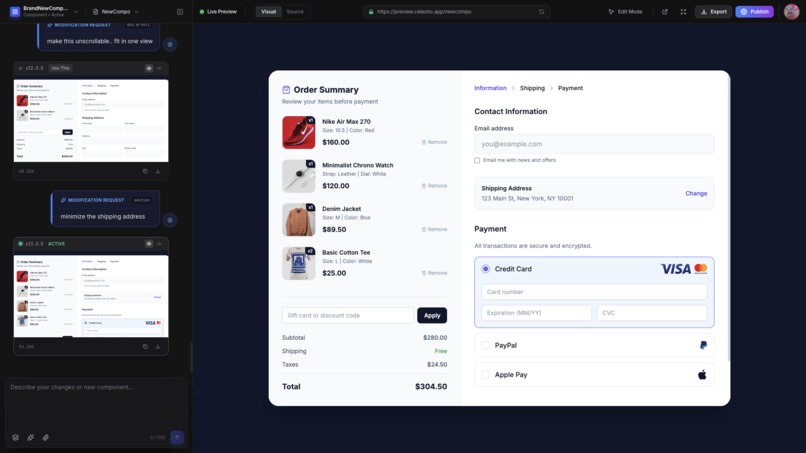Remove Denim Jacket from order

pyautogui.click(x=434, y=229)
